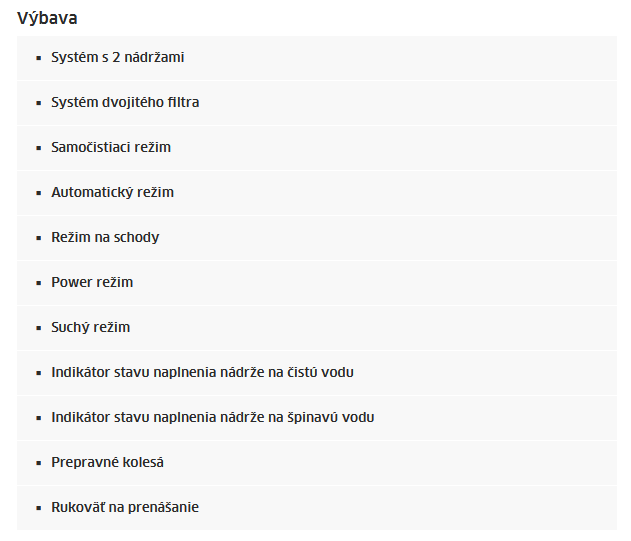Click the bullet beside Automatický režim

(x=39, y=194)
